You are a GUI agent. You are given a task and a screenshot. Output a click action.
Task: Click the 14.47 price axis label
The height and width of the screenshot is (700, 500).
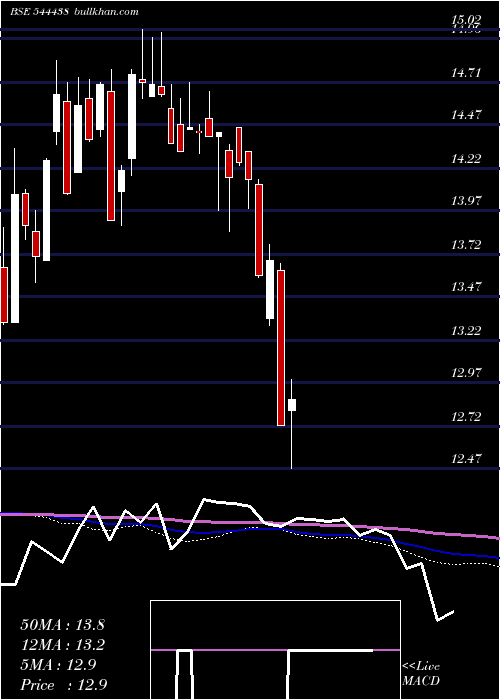[467, 115]
